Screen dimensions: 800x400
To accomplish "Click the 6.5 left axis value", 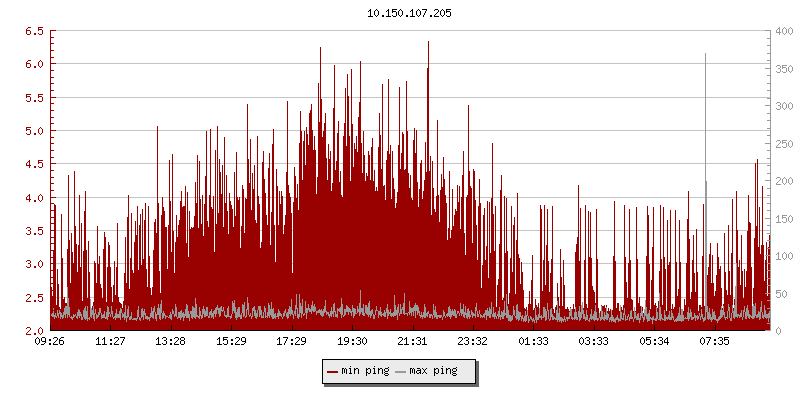I will tap(33, 31).
